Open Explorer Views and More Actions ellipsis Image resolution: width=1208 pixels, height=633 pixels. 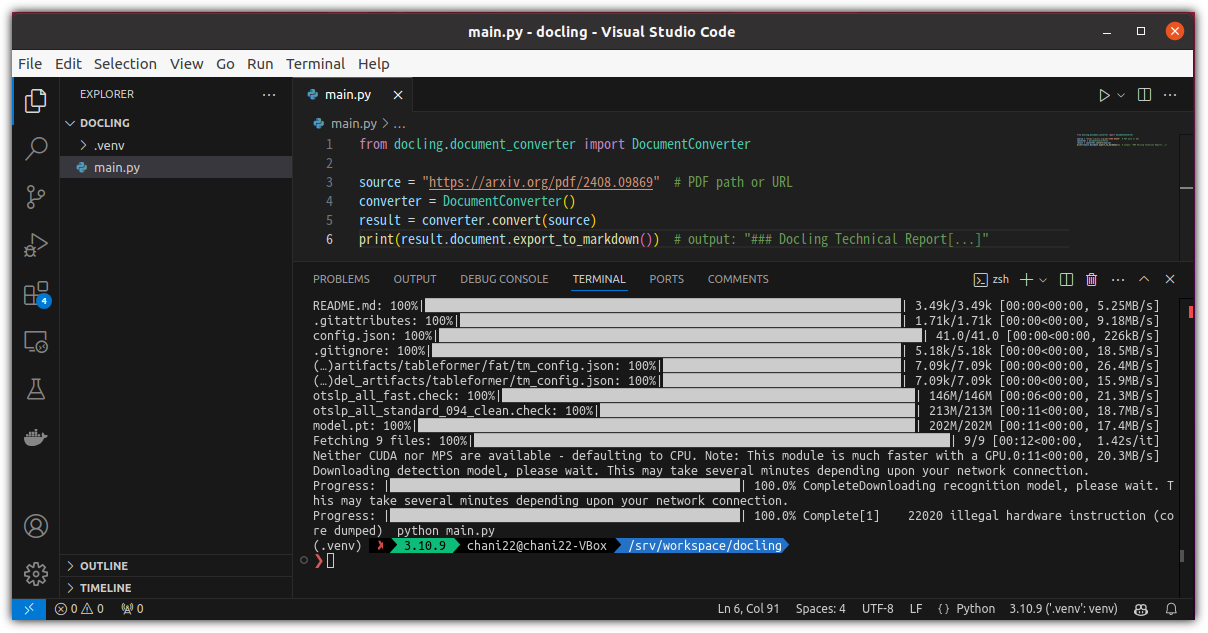click(x=269, y=94)
